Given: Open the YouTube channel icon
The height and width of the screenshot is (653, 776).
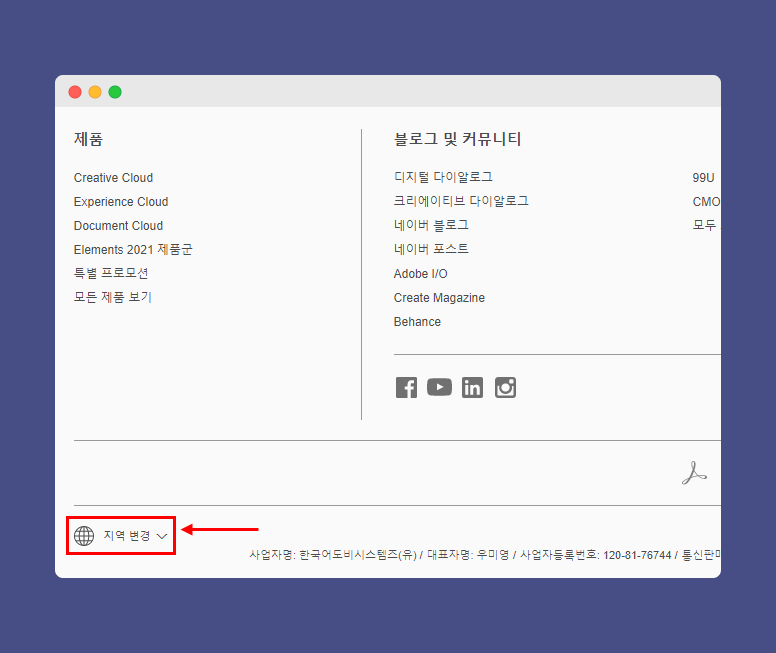Looking at the screenshot, I should point(439,387).
